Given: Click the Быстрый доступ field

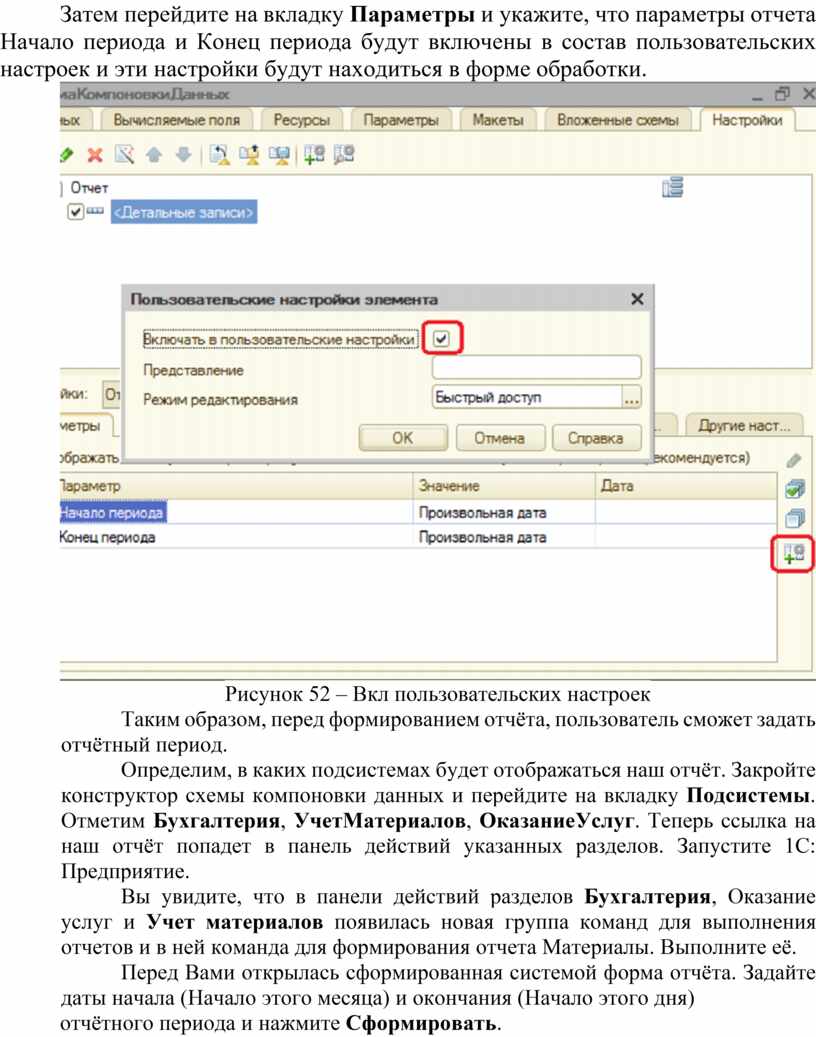Looking at the screenshot, I should point(527,397).
